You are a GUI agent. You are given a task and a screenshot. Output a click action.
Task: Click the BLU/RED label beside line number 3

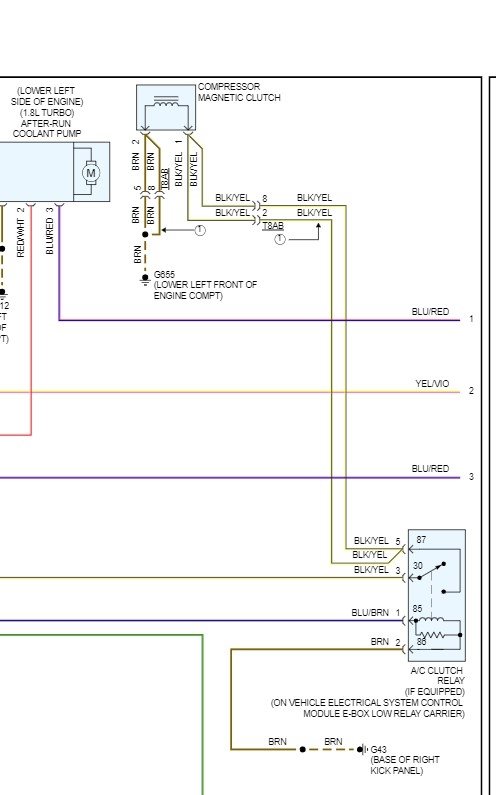[430, 468]
